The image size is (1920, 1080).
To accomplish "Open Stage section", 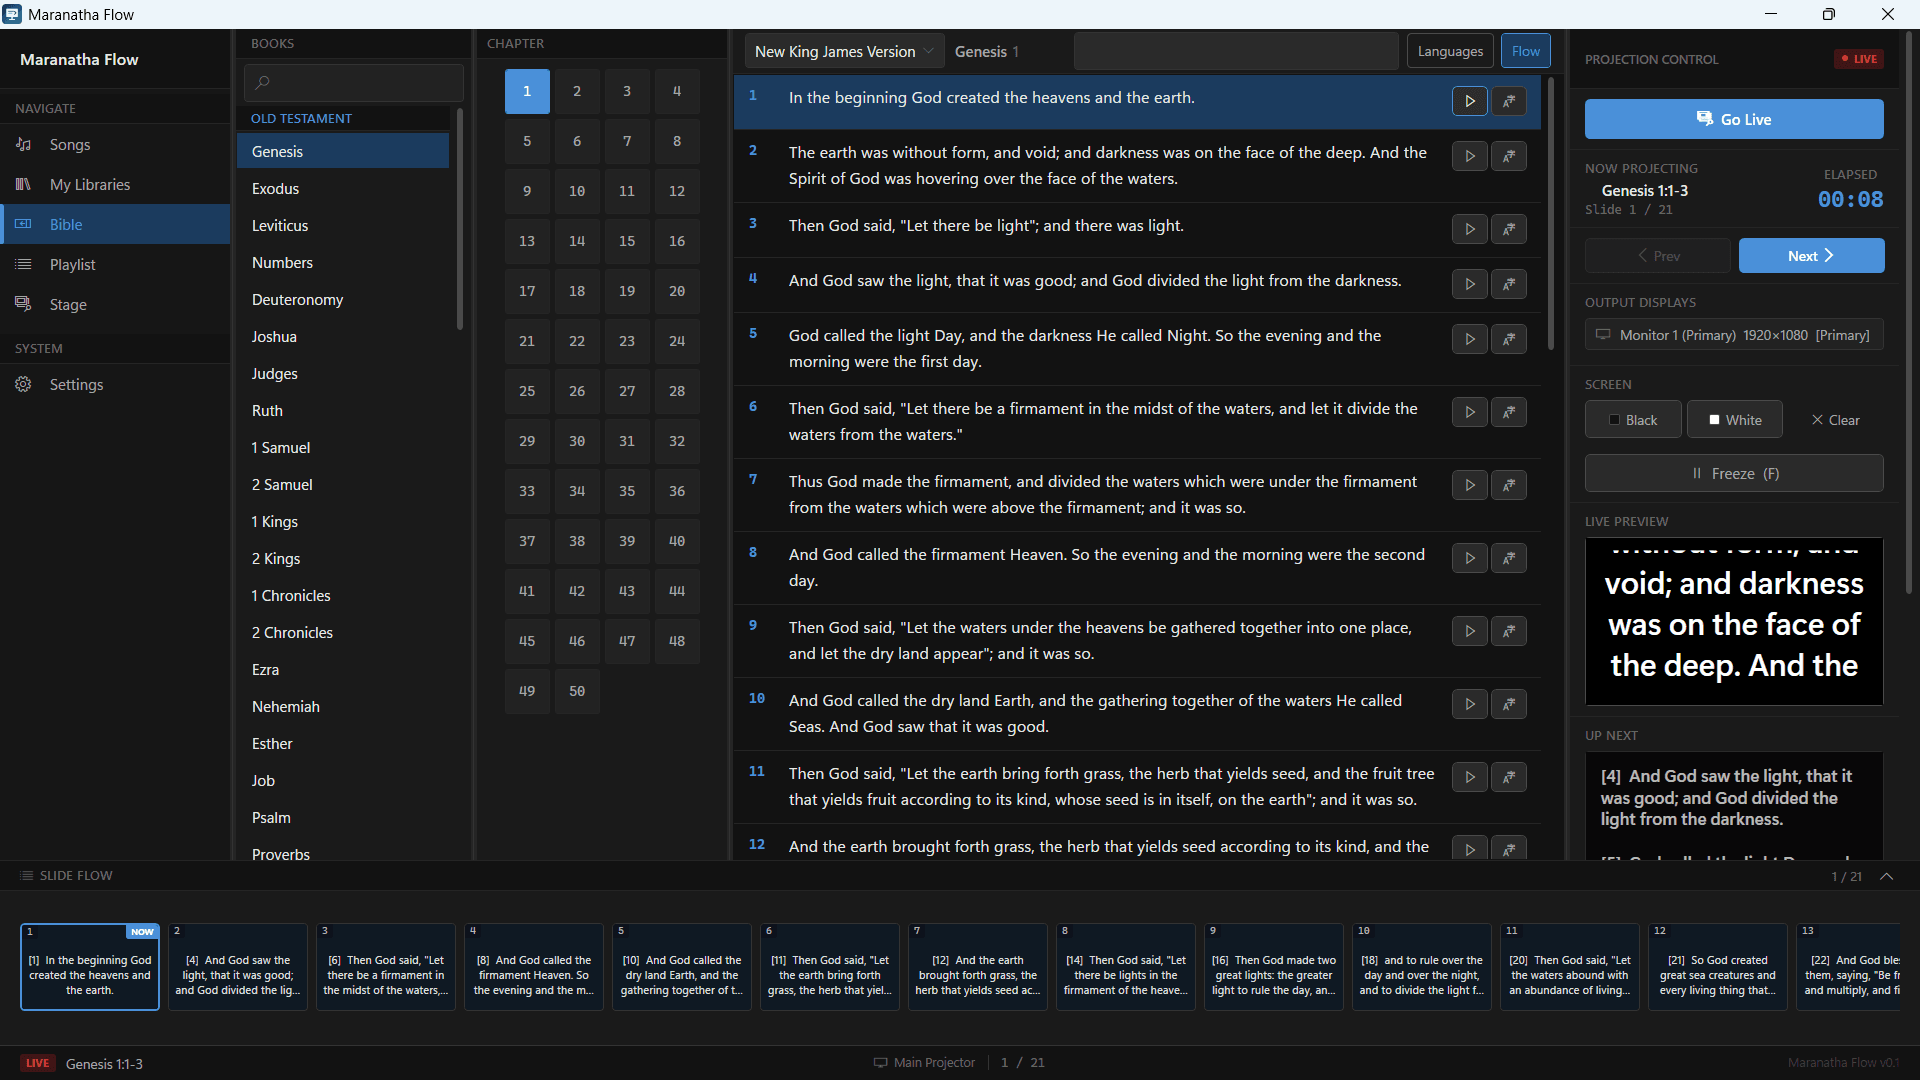I will (x=115, y=305).
